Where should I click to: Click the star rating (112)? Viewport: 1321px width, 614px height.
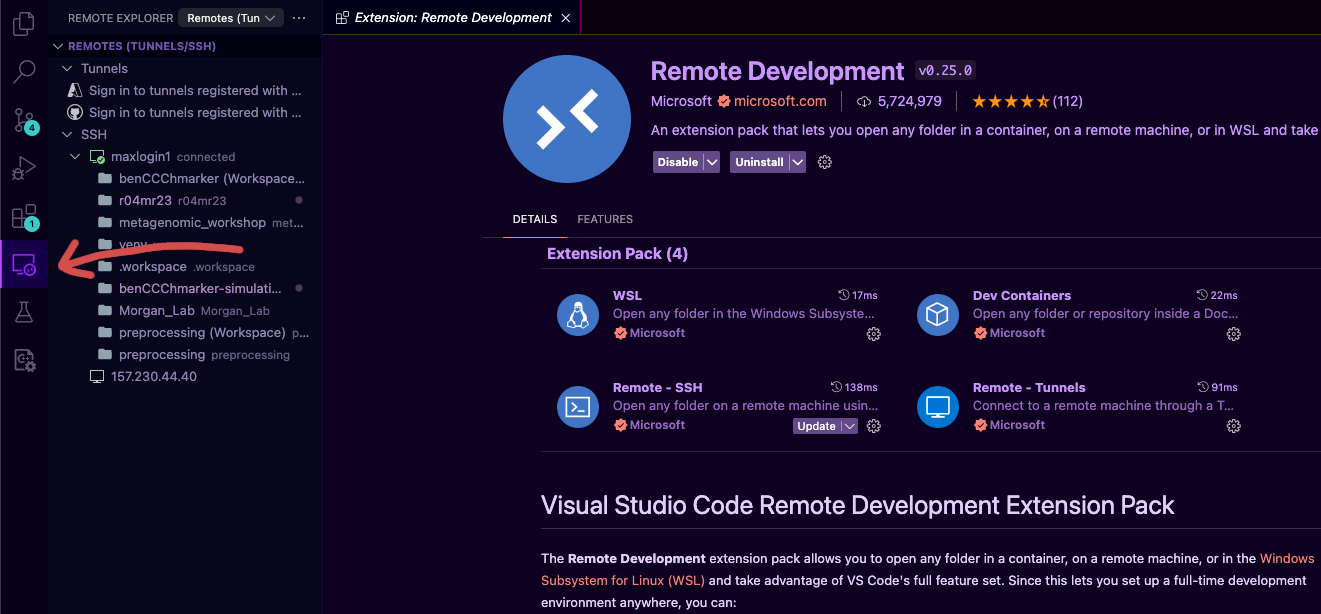1027,101
